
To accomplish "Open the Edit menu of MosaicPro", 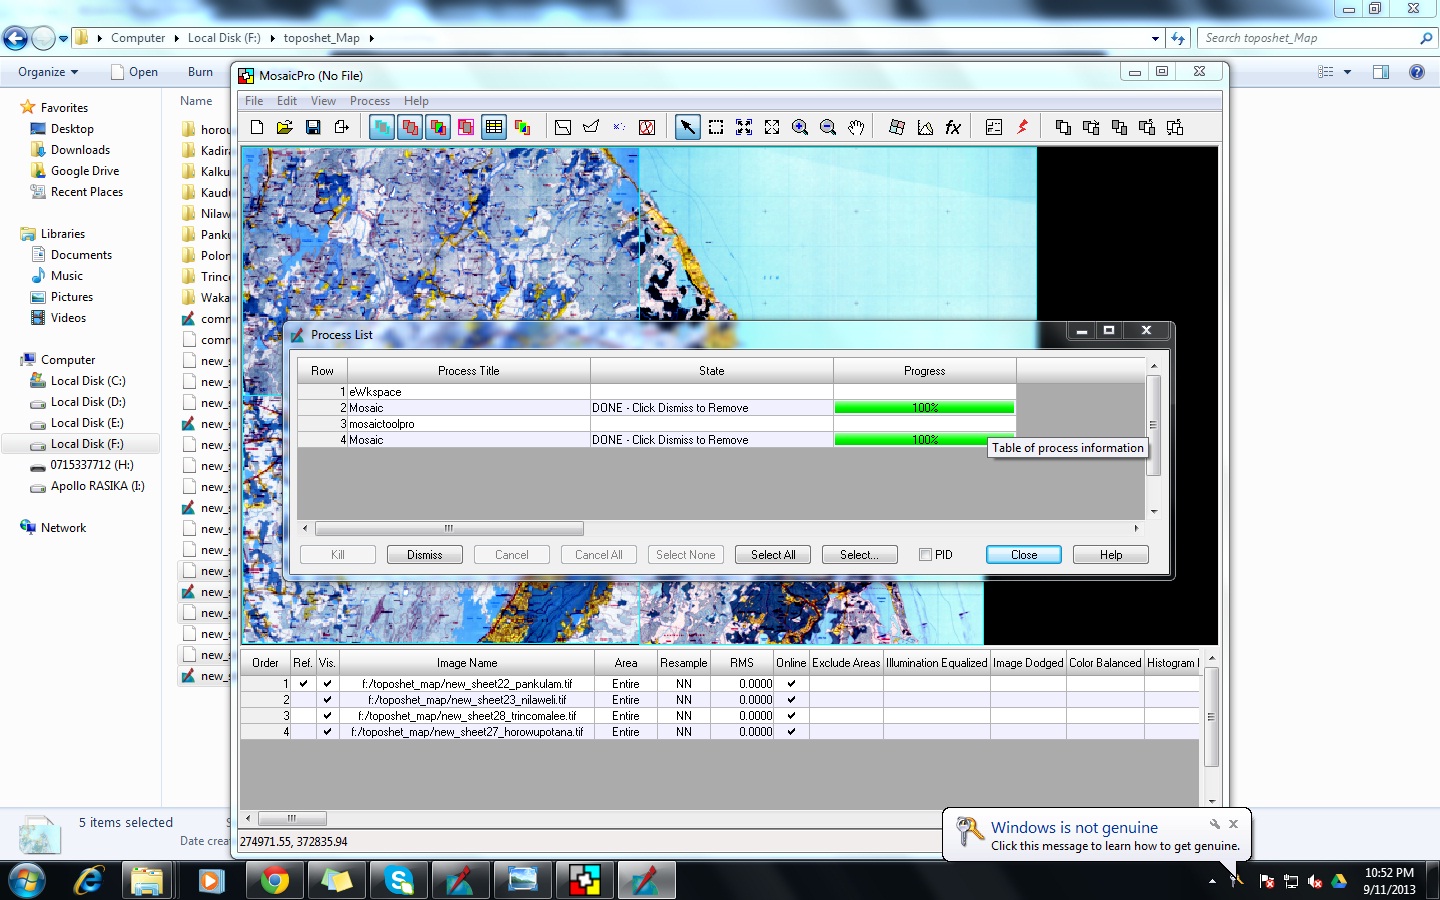I will tap(286, 100).
